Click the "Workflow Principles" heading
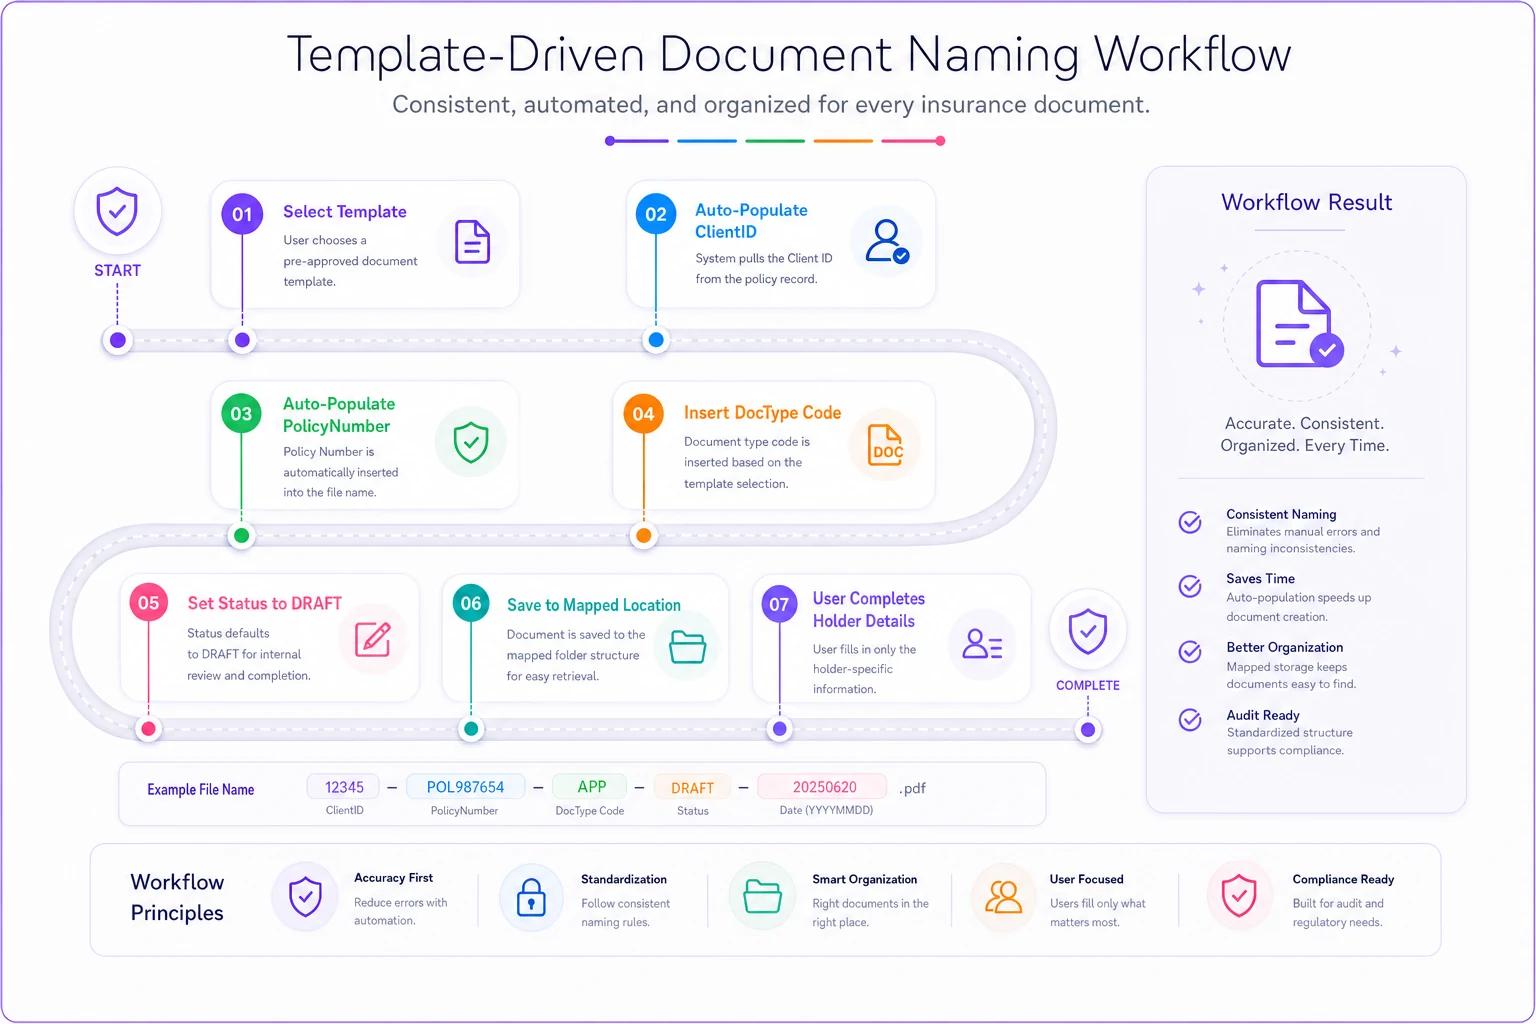 (177, 897)
